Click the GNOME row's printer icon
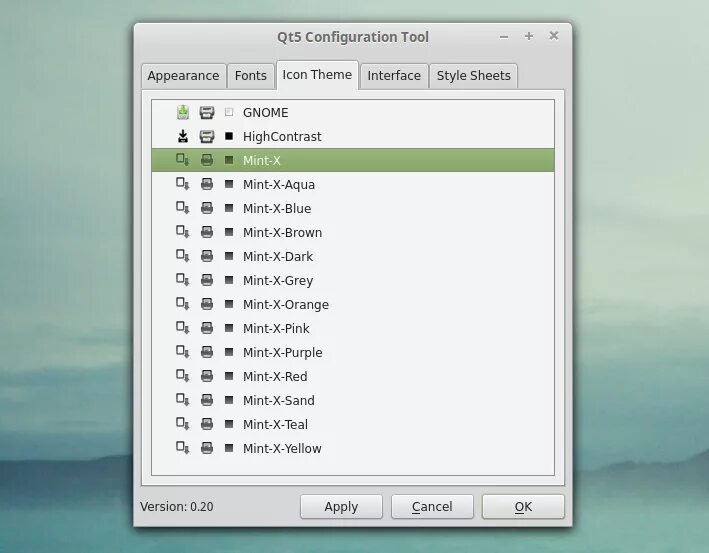Screen dimensions: 709x553 tap(207, 113)
